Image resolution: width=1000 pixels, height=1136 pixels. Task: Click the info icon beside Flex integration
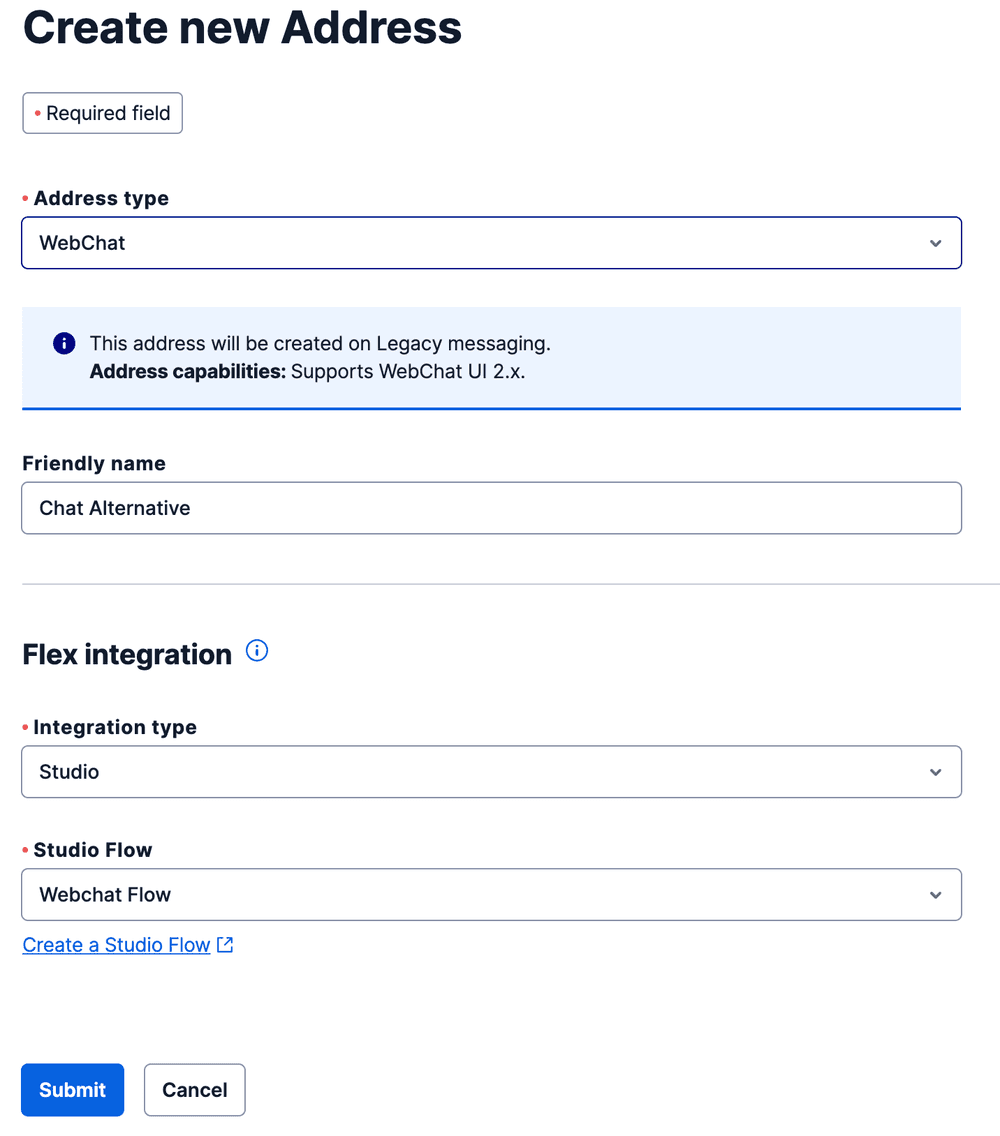pyautogui.click(x=257, y=651)
